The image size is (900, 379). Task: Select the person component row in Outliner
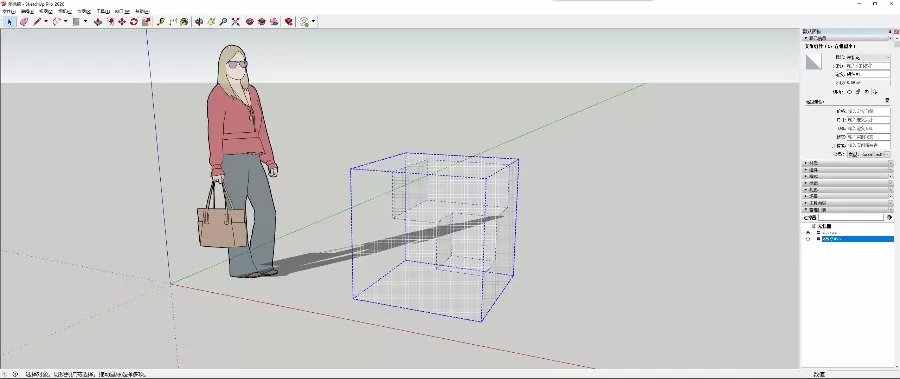(x=829, y=233)
